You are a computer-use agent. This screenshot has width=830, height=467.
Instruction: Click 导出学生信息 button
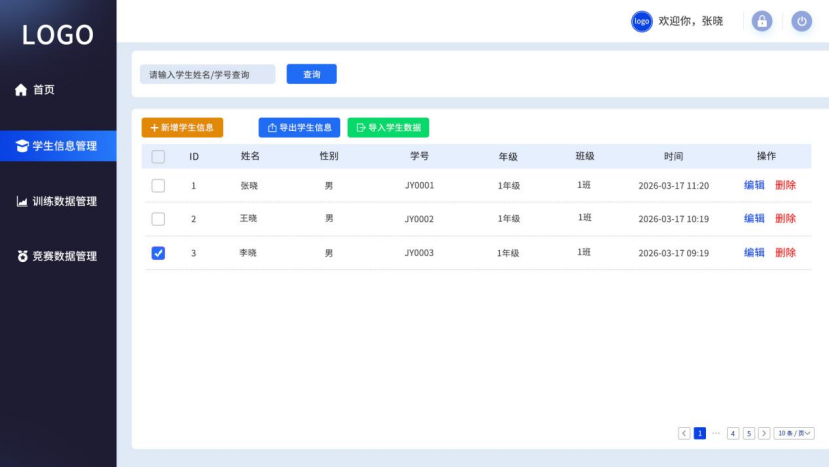(299, 128)
